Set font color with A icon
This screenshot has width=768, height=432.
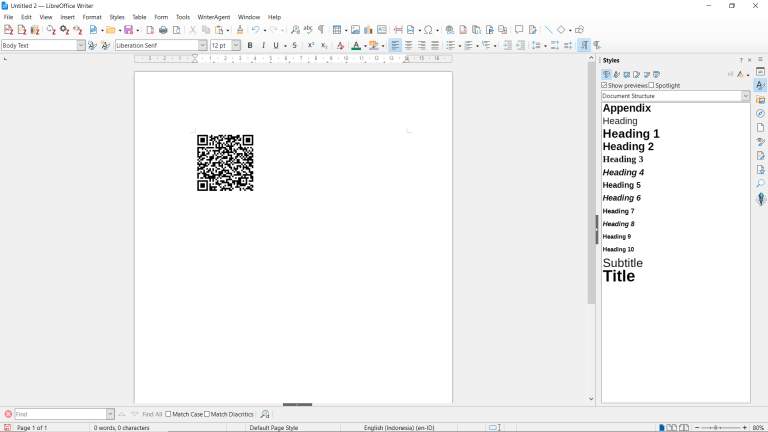[356, 45]
